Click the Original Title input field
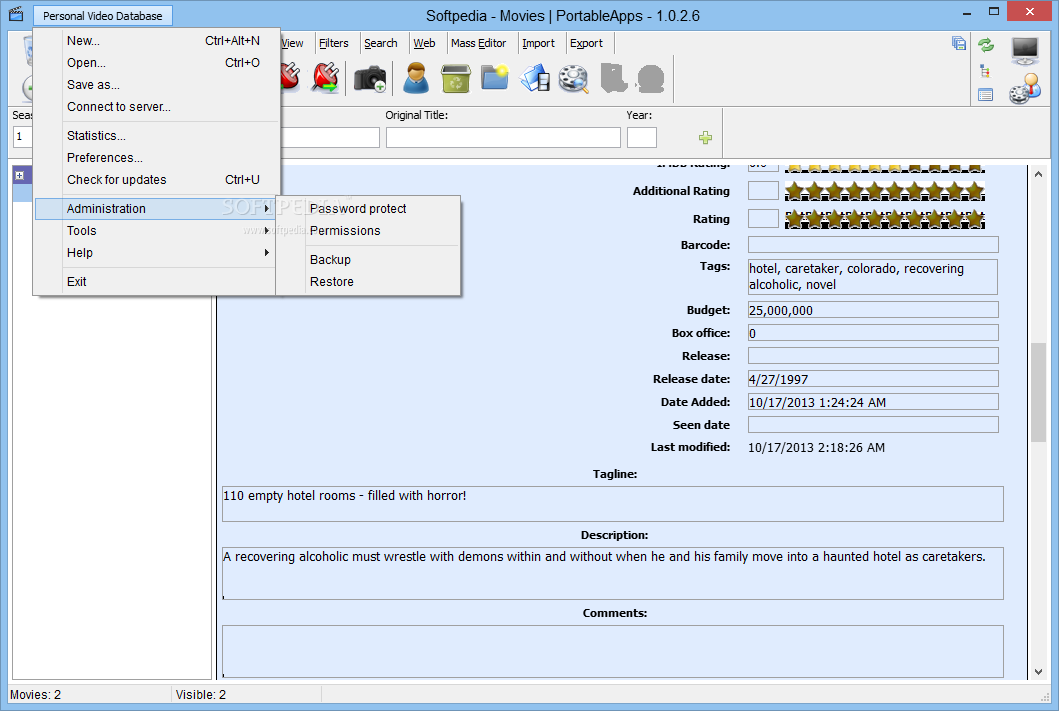The height and width of the screenshot is (711, 1059). point(503,138)
